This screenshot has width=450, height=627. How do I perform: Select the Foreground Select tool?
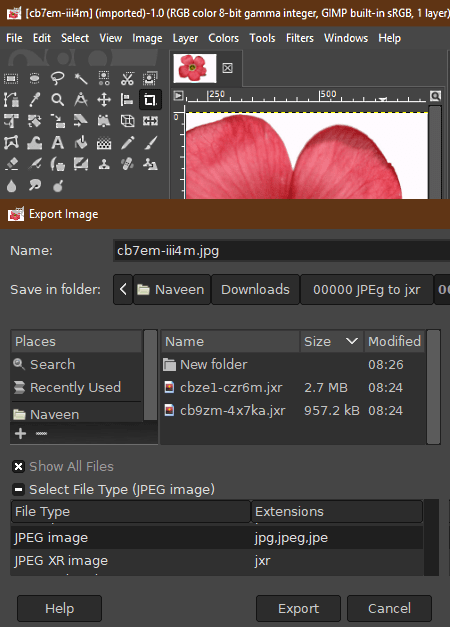(150, 78)
